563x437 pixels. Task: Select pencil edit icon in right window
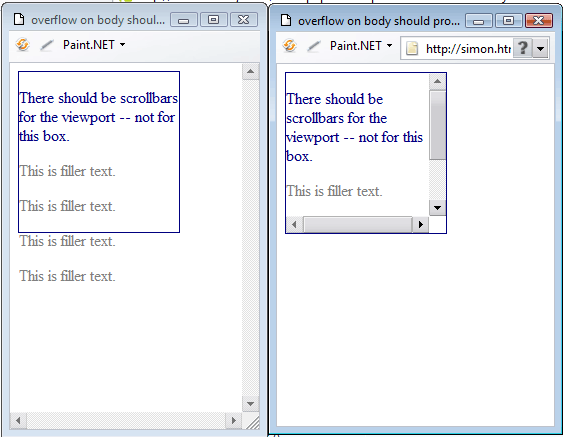coord(314,46)
